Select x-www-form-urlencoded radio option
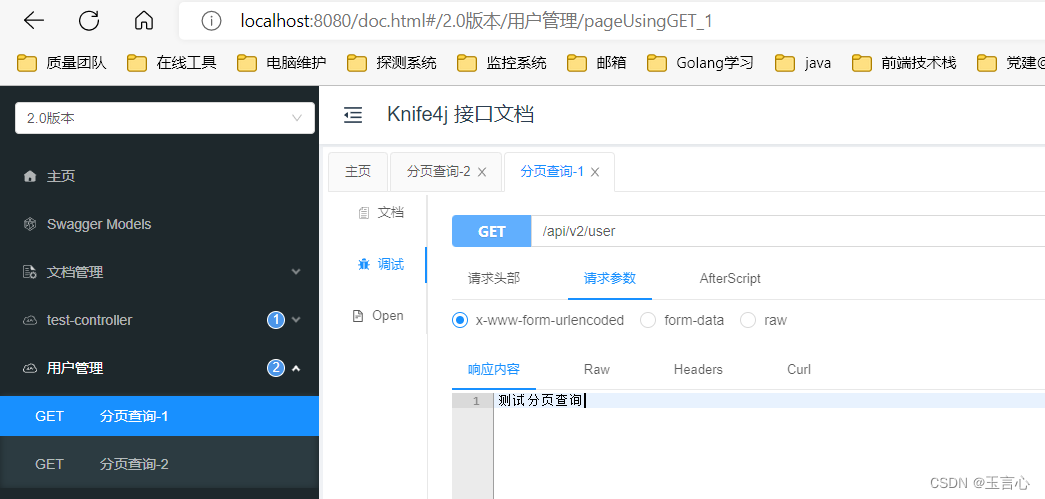 460,320
